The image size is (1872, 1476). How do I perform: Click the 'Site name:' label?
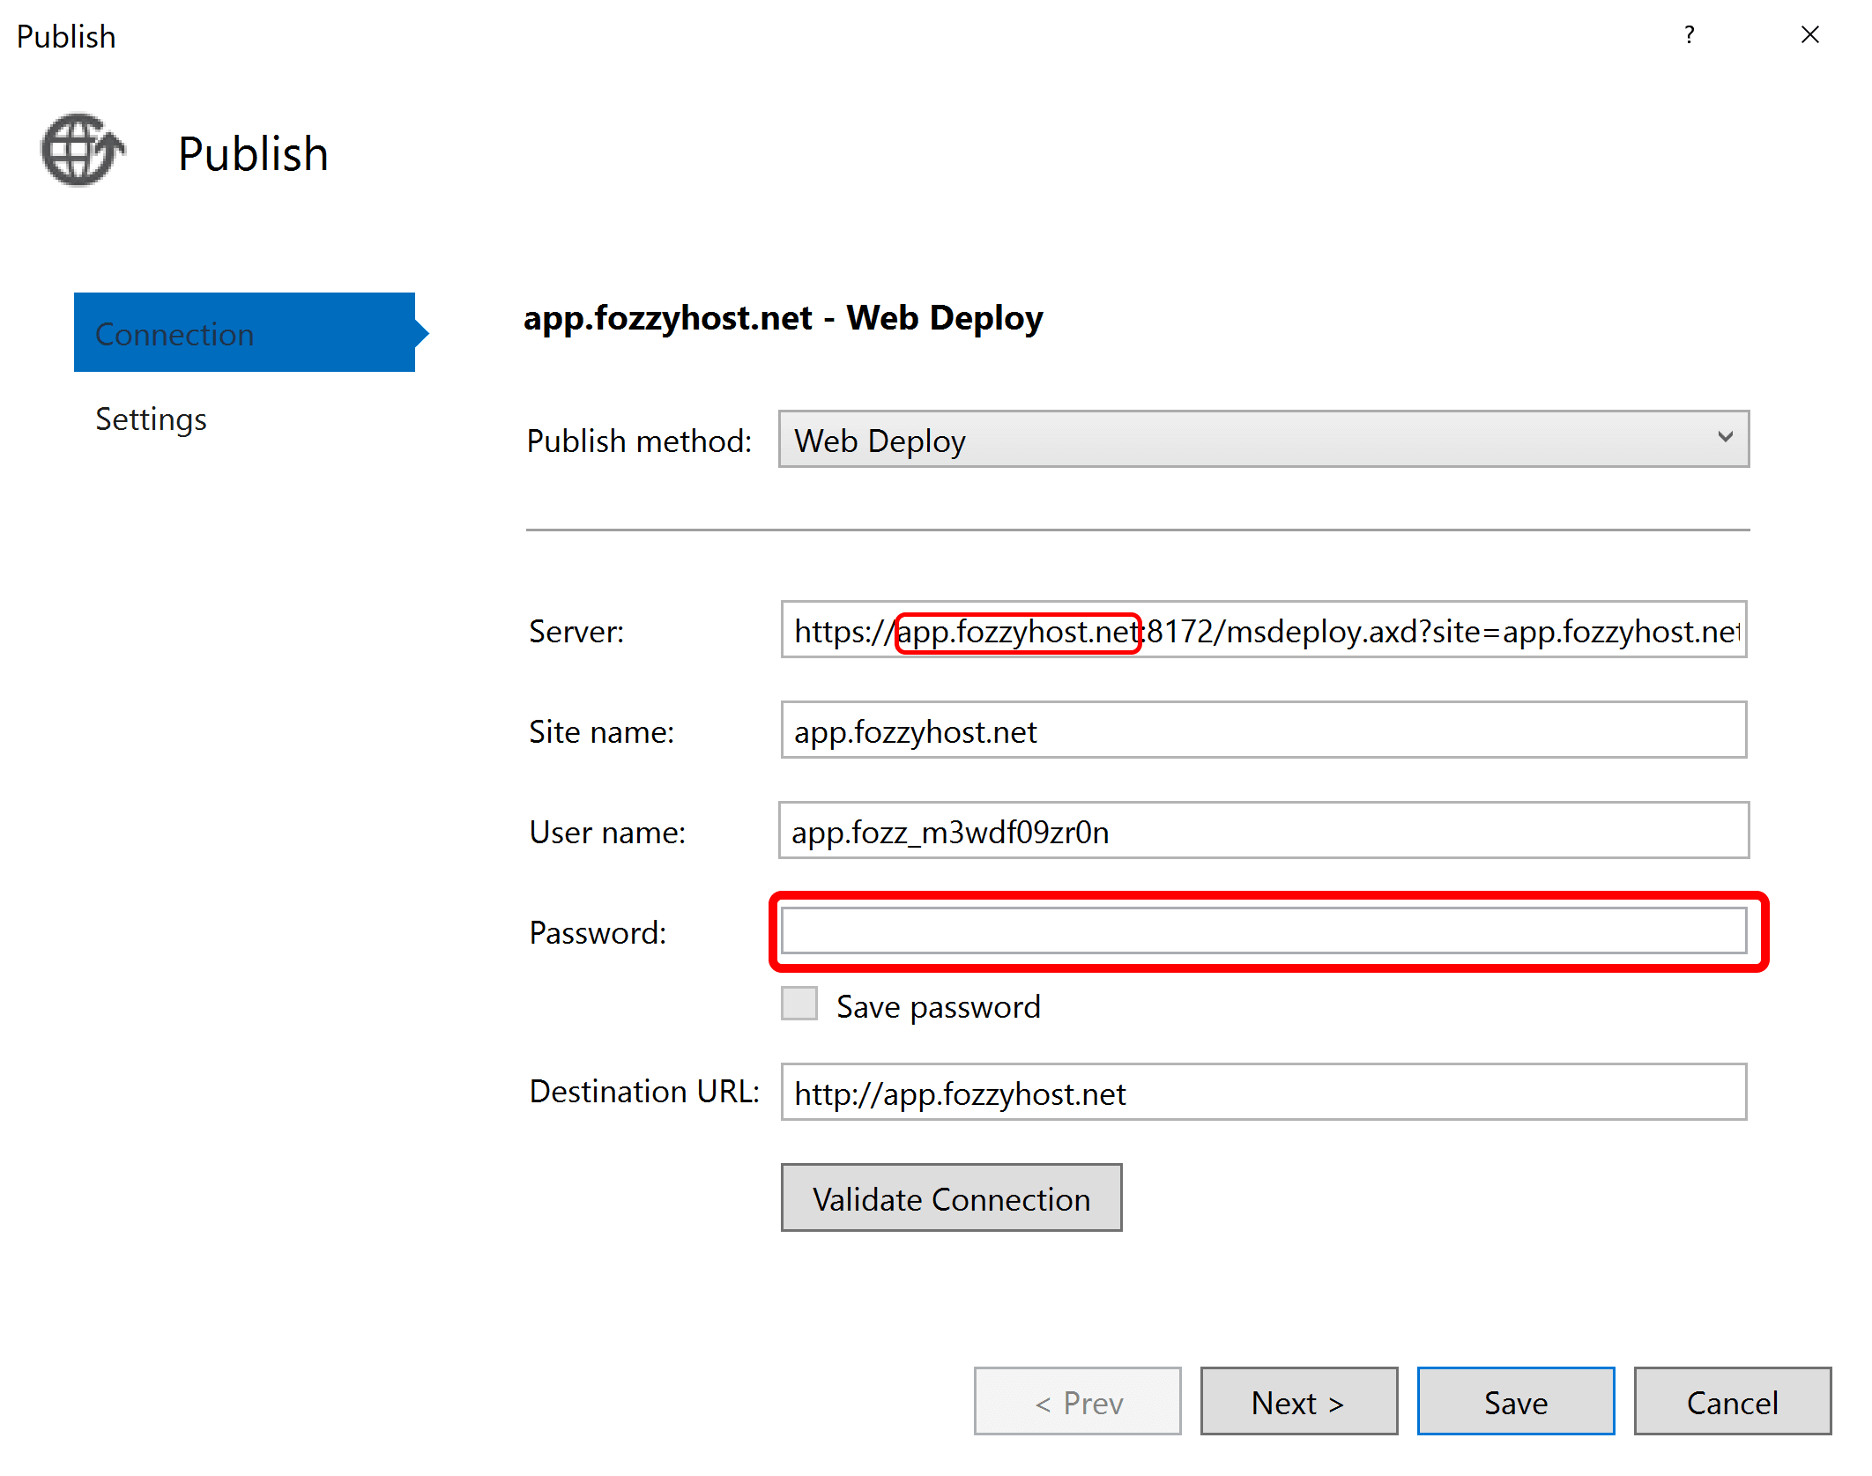tap(601, 732)
